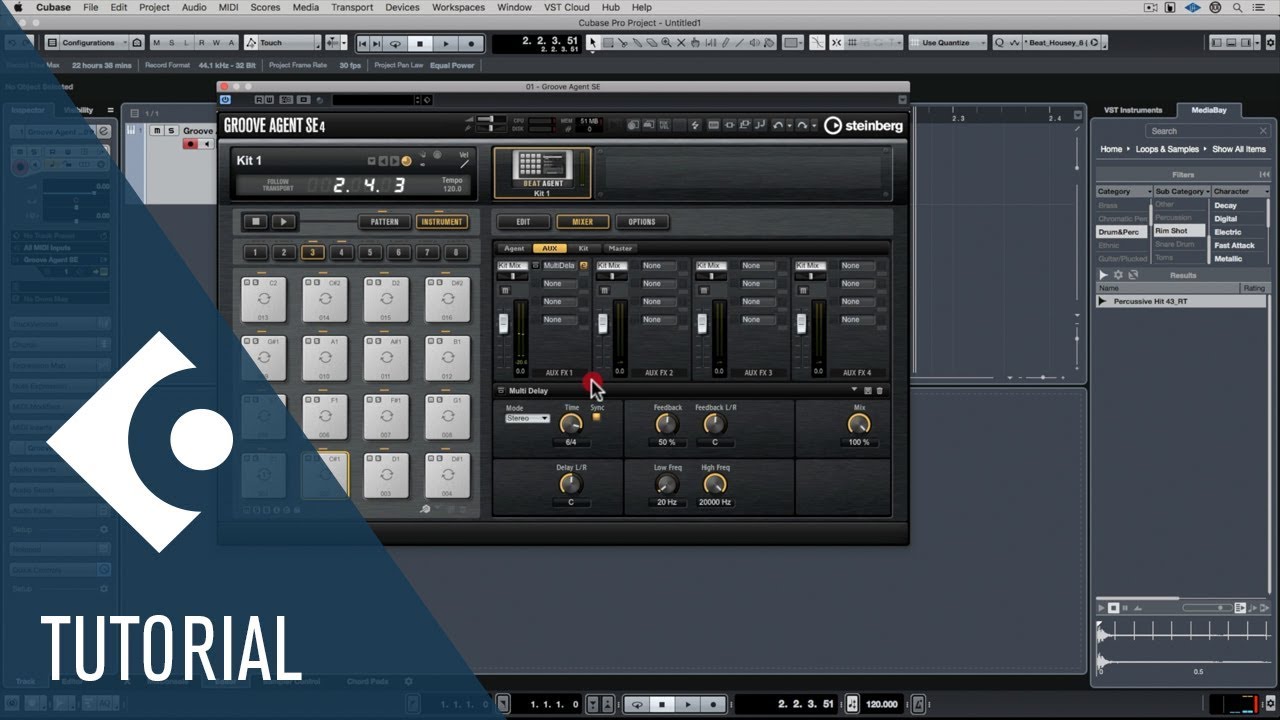1280x720 pixels.
Task: Click the PATTERN button
Action: [x=385, y=222]
